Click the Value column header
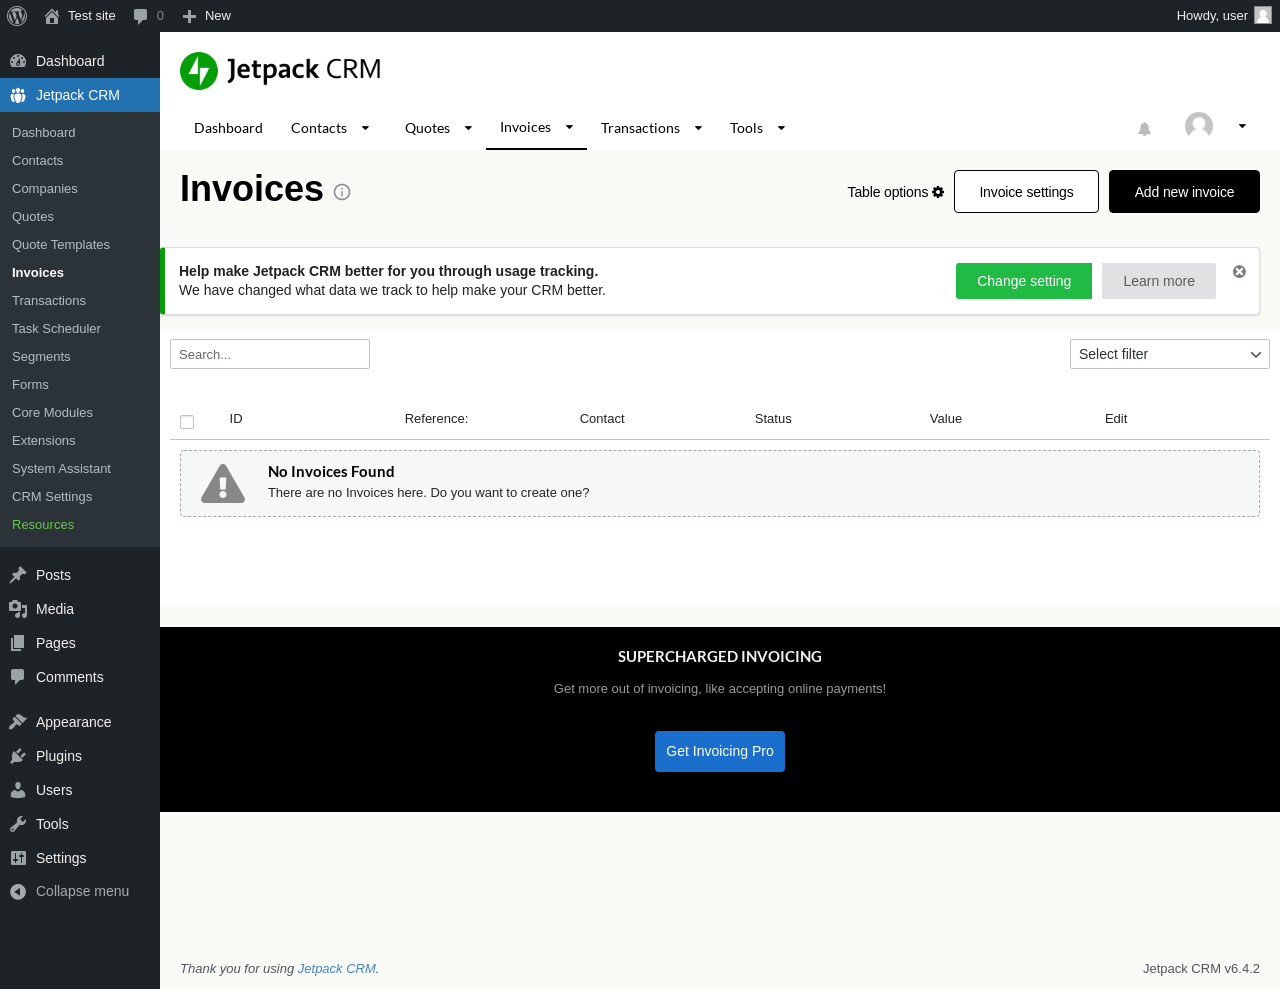 point(946,419)
